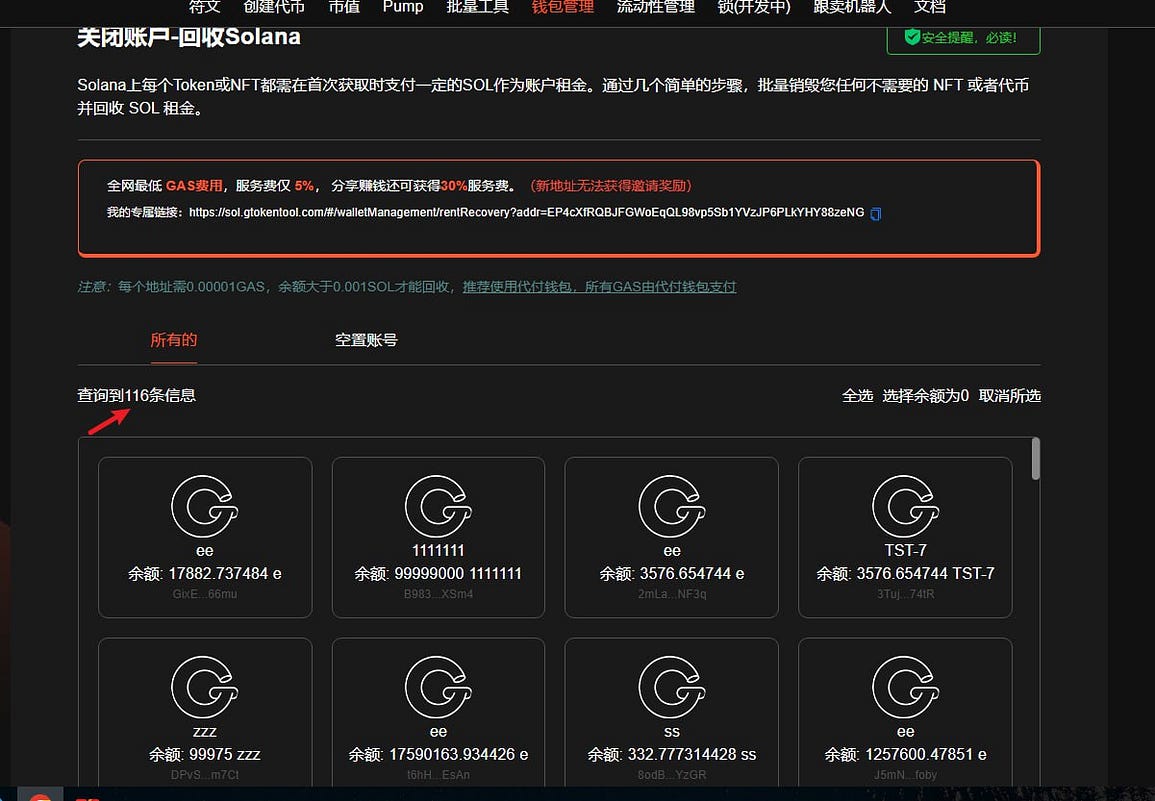Open the 钱包管理 menu
The height and width of the screenshot is (801, 1155).
(x=563, y=7)
